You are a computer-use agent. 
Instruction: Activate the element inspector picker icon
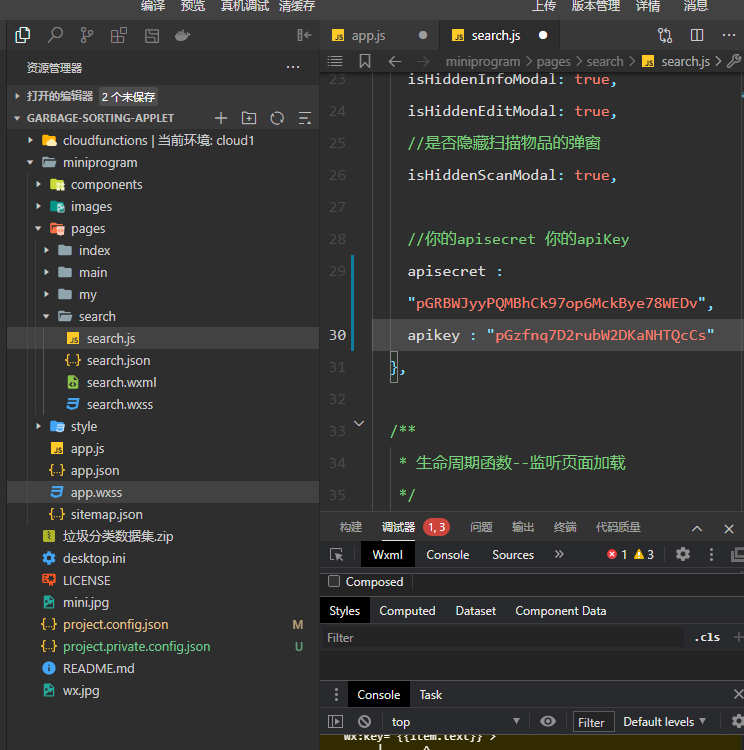pos(336,554)
